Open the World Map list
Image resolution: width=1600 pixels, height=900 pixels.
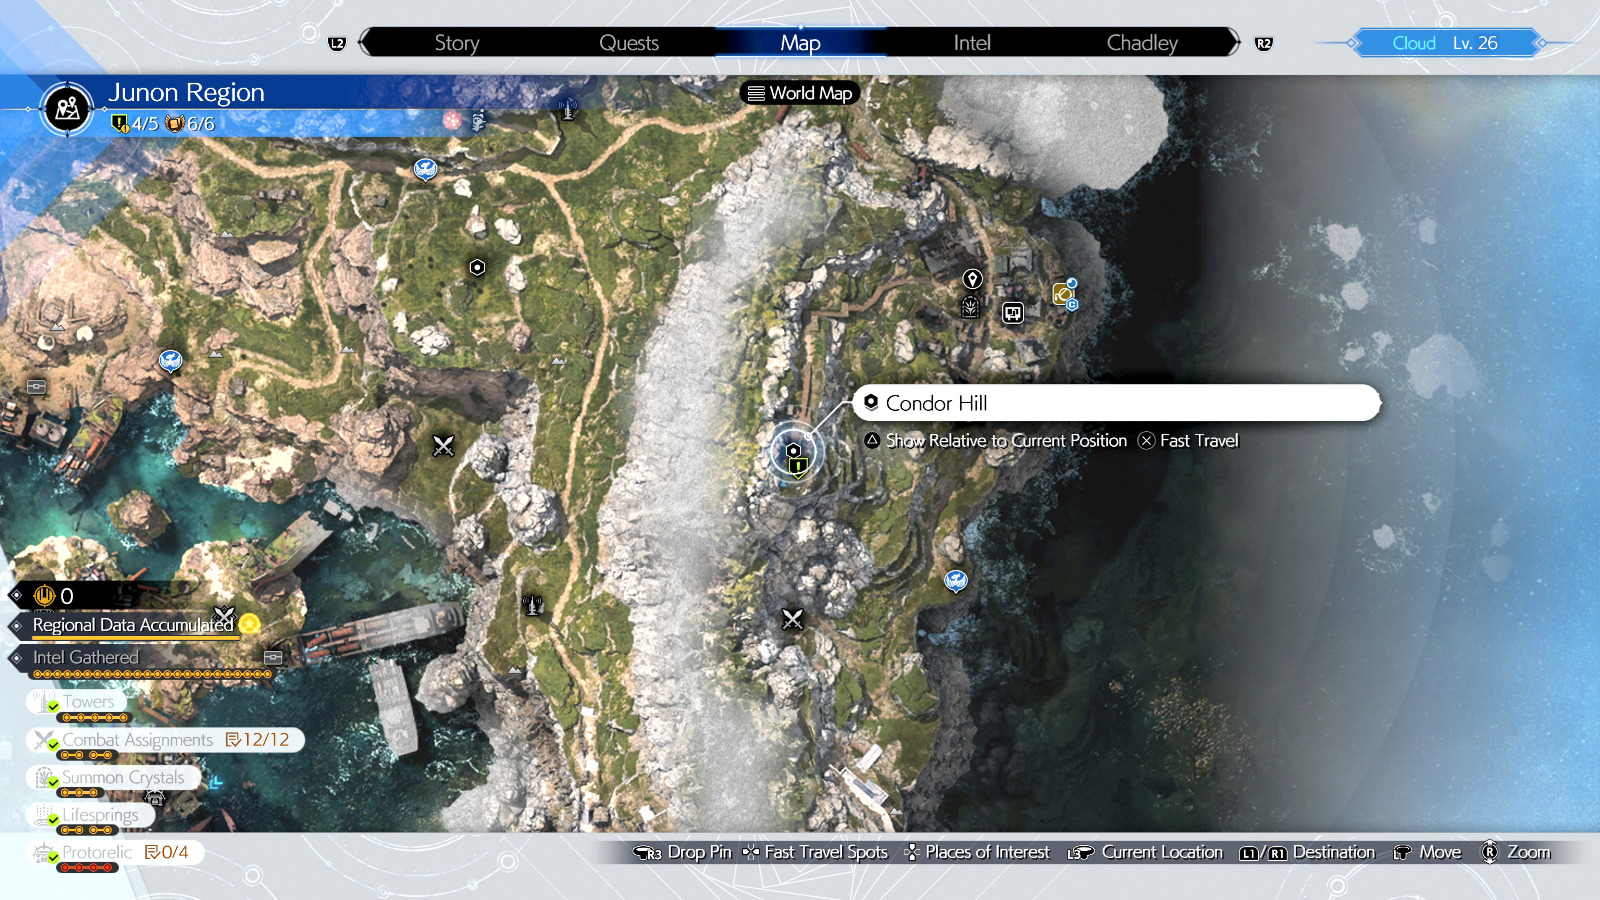[800, 93]
